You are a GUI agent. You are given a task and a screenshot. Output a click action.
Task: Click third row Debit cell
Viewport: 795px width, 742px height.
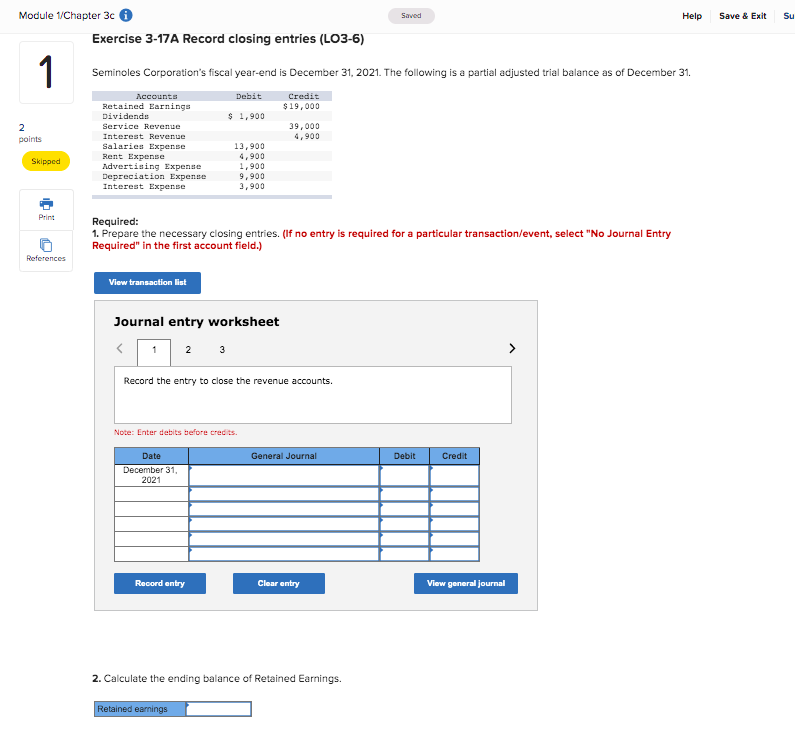pos(405,509)
